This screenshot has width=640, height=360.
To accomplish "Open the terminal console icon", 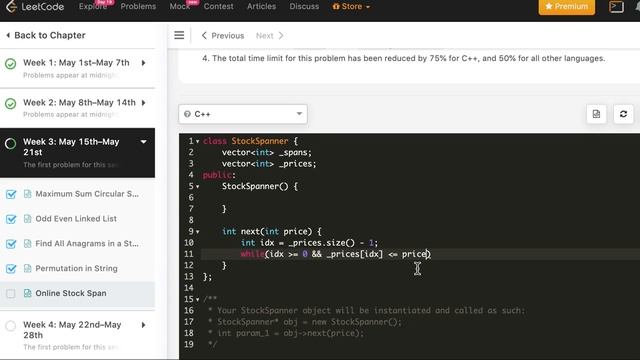I will click(x=616, y=7).
